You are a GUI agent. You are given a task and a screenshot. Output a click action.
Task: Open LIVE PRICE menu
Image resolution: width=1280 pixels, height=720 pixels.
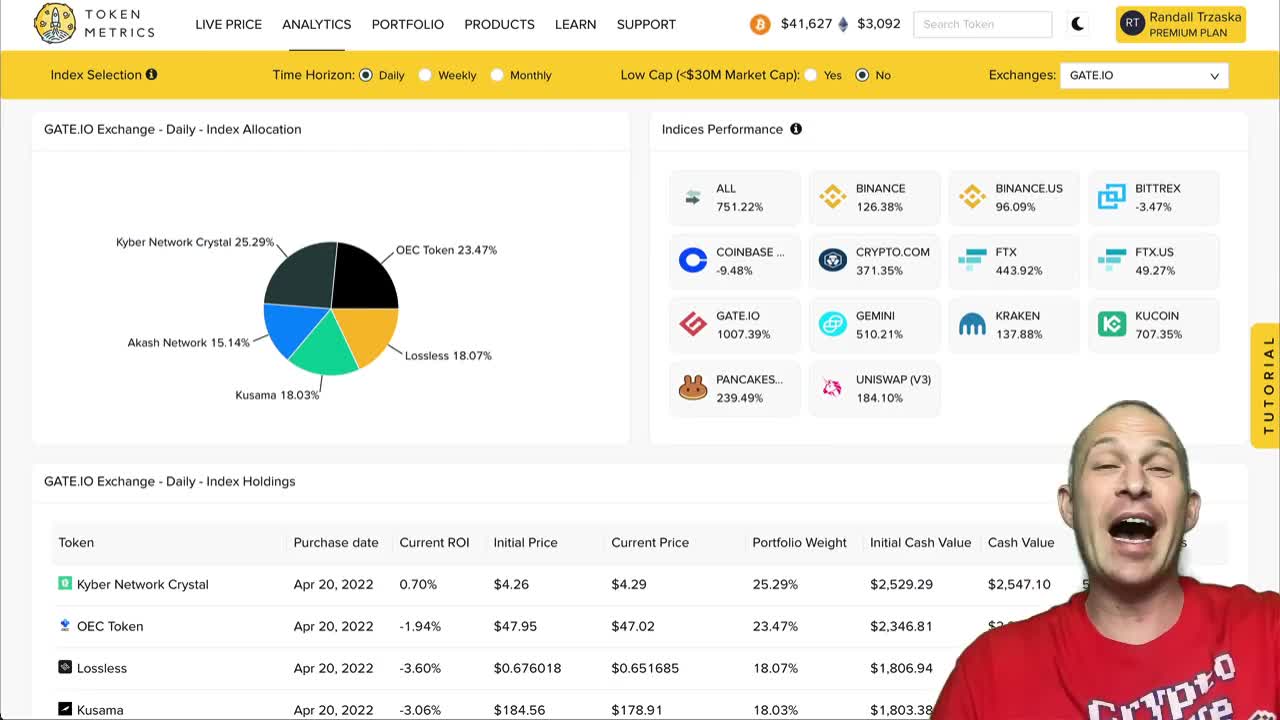click(228, 24)
